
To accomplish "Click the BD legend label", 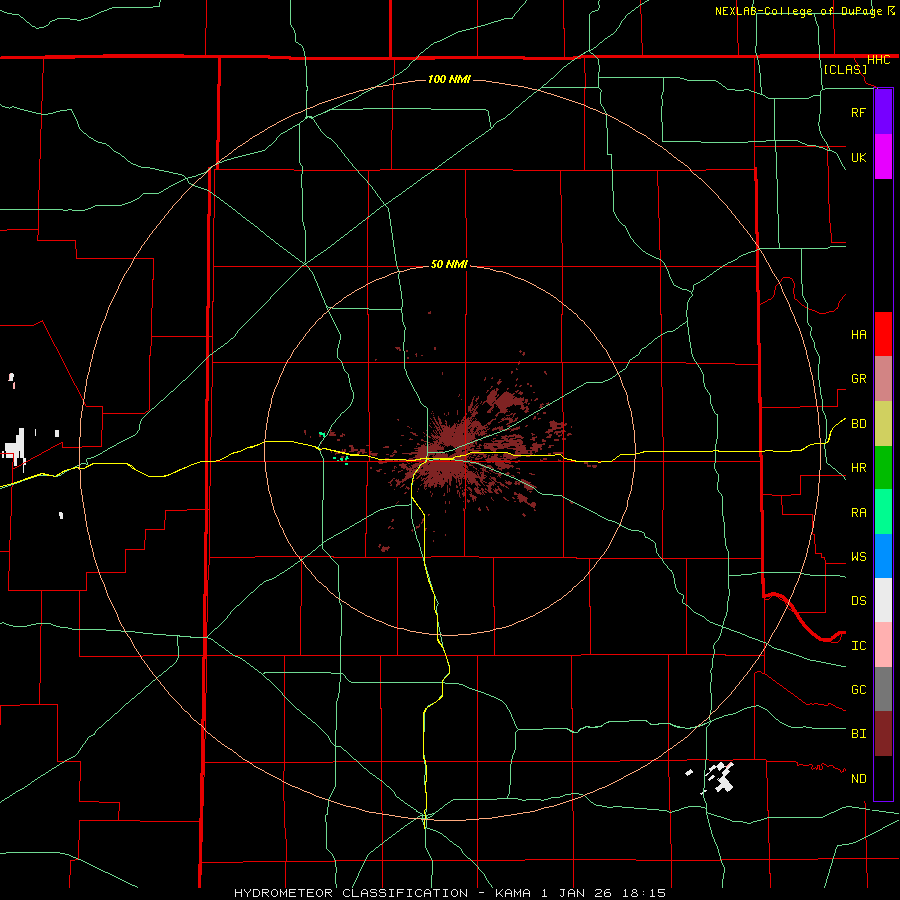I will pyautogui.click(x=858, y=424).
